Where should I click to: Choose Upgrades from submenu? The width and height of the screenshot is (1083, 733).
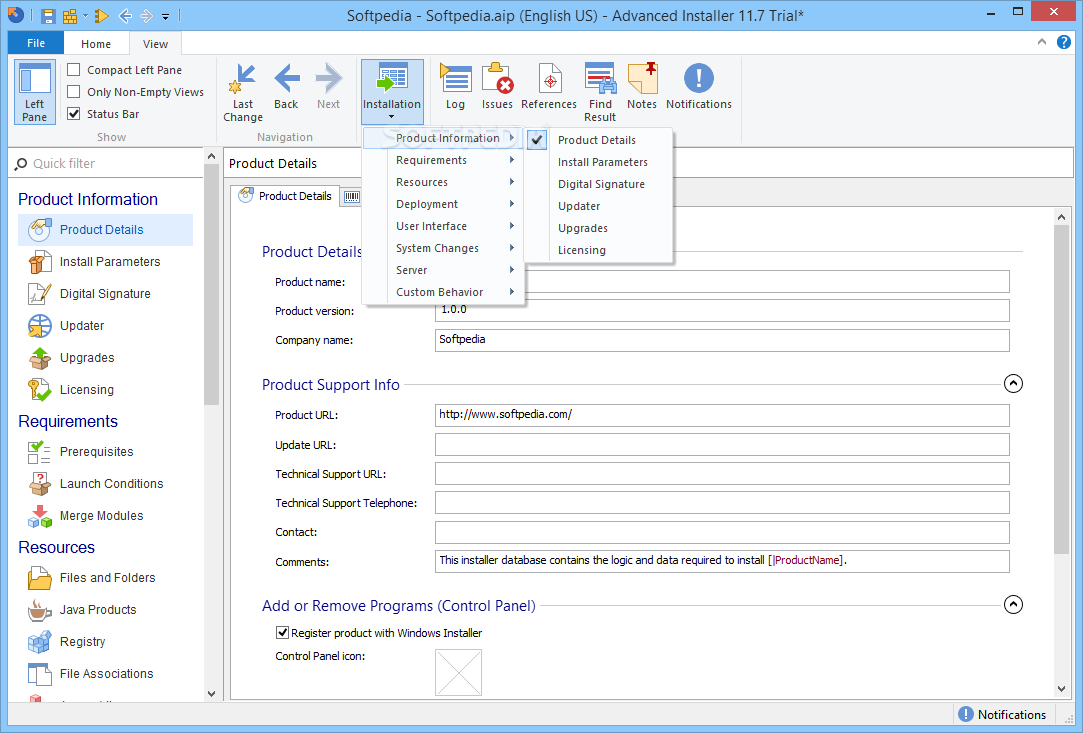click(x=600, y=229)
